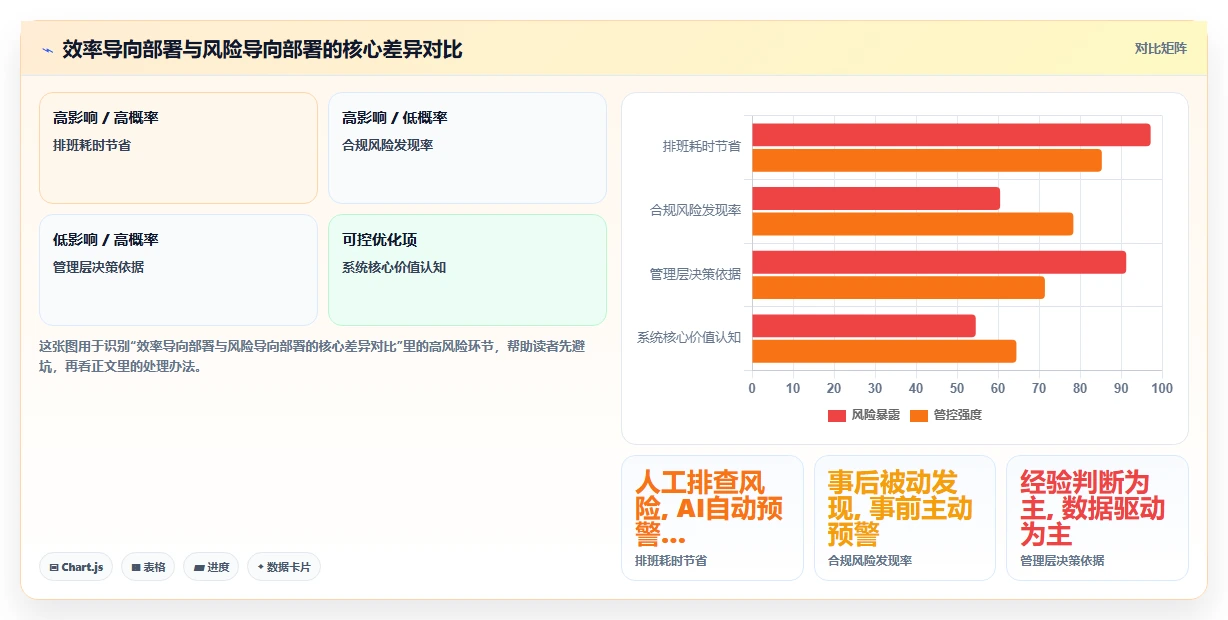Click the orange 合规风险发现率 bar
This screenshot has height=620, width=1228.
tap(912, 224)
